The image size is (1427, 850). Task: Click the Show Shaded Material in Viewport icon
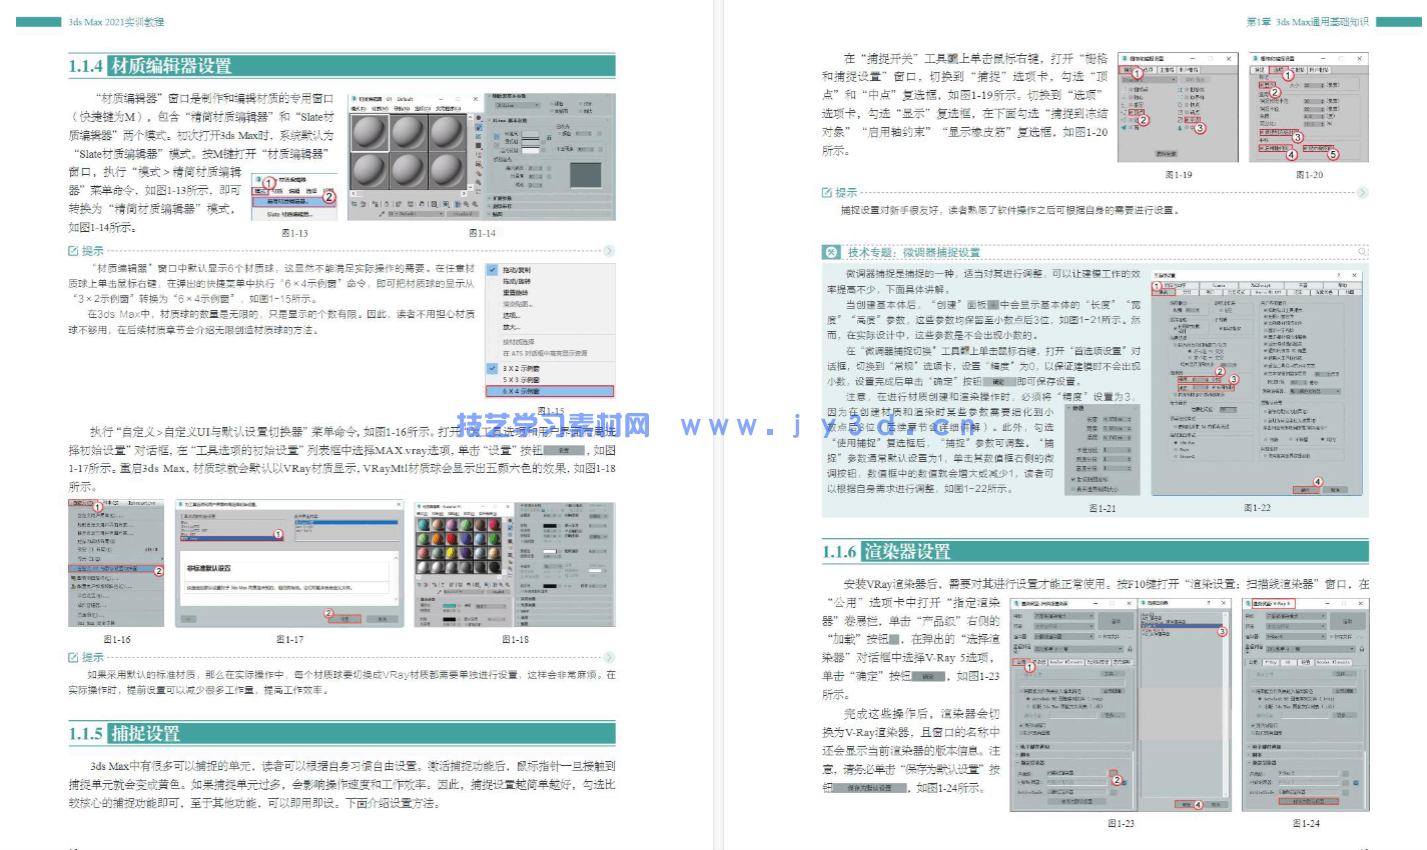click(445, 205)
